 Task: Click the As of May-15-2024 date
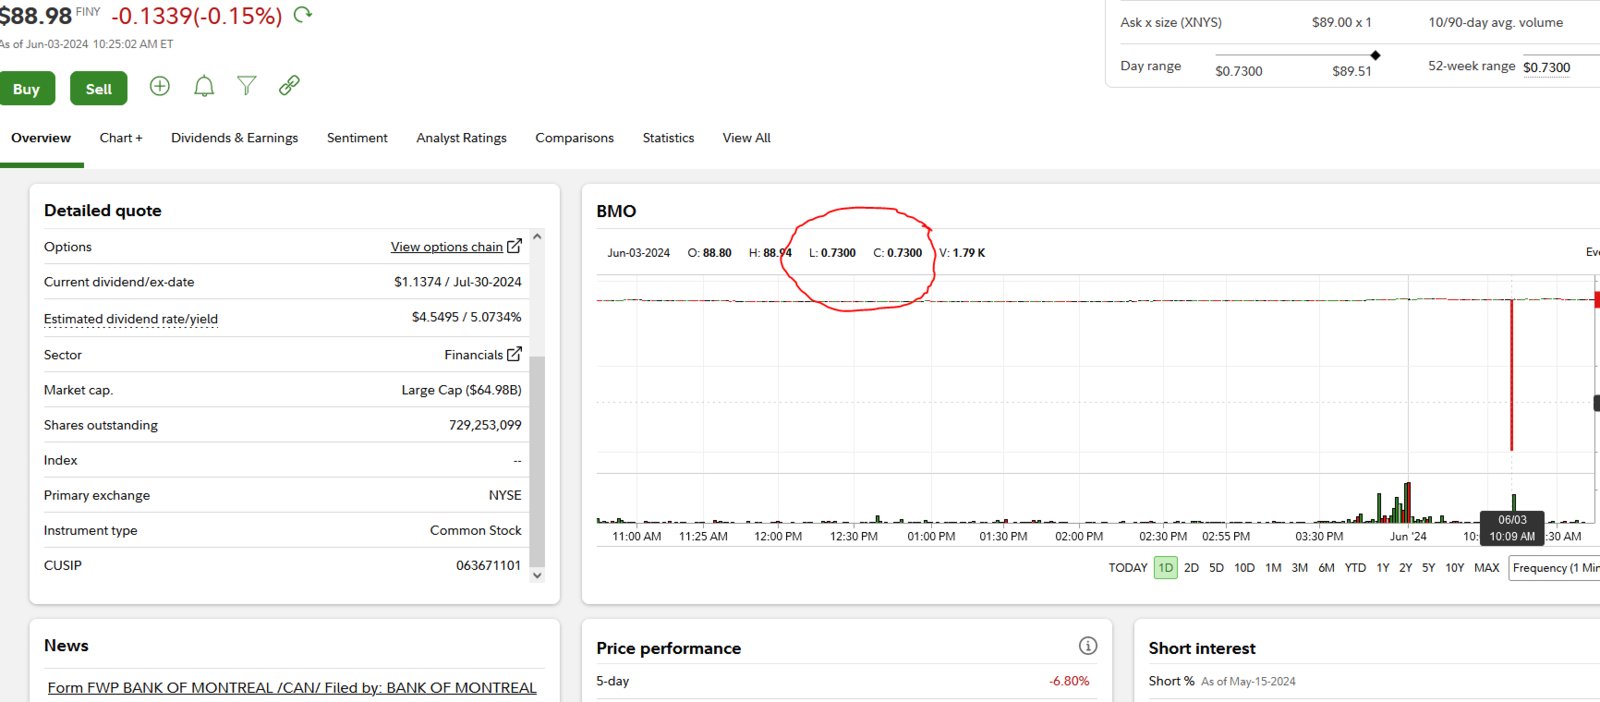pos(1248,682)
